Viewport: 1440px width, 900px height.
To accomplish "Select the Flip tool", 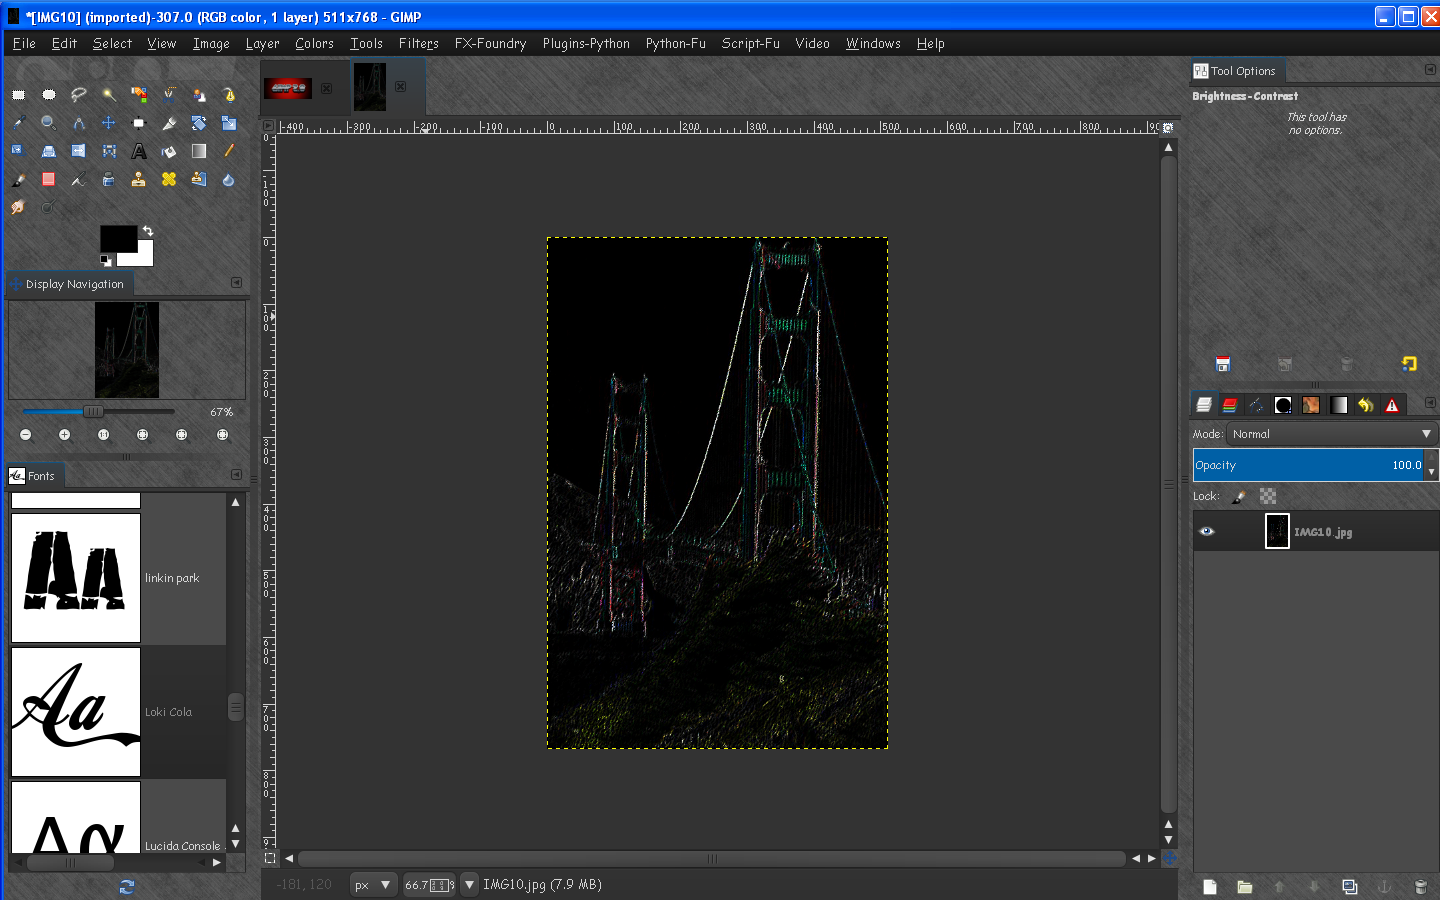I will 78,151.
